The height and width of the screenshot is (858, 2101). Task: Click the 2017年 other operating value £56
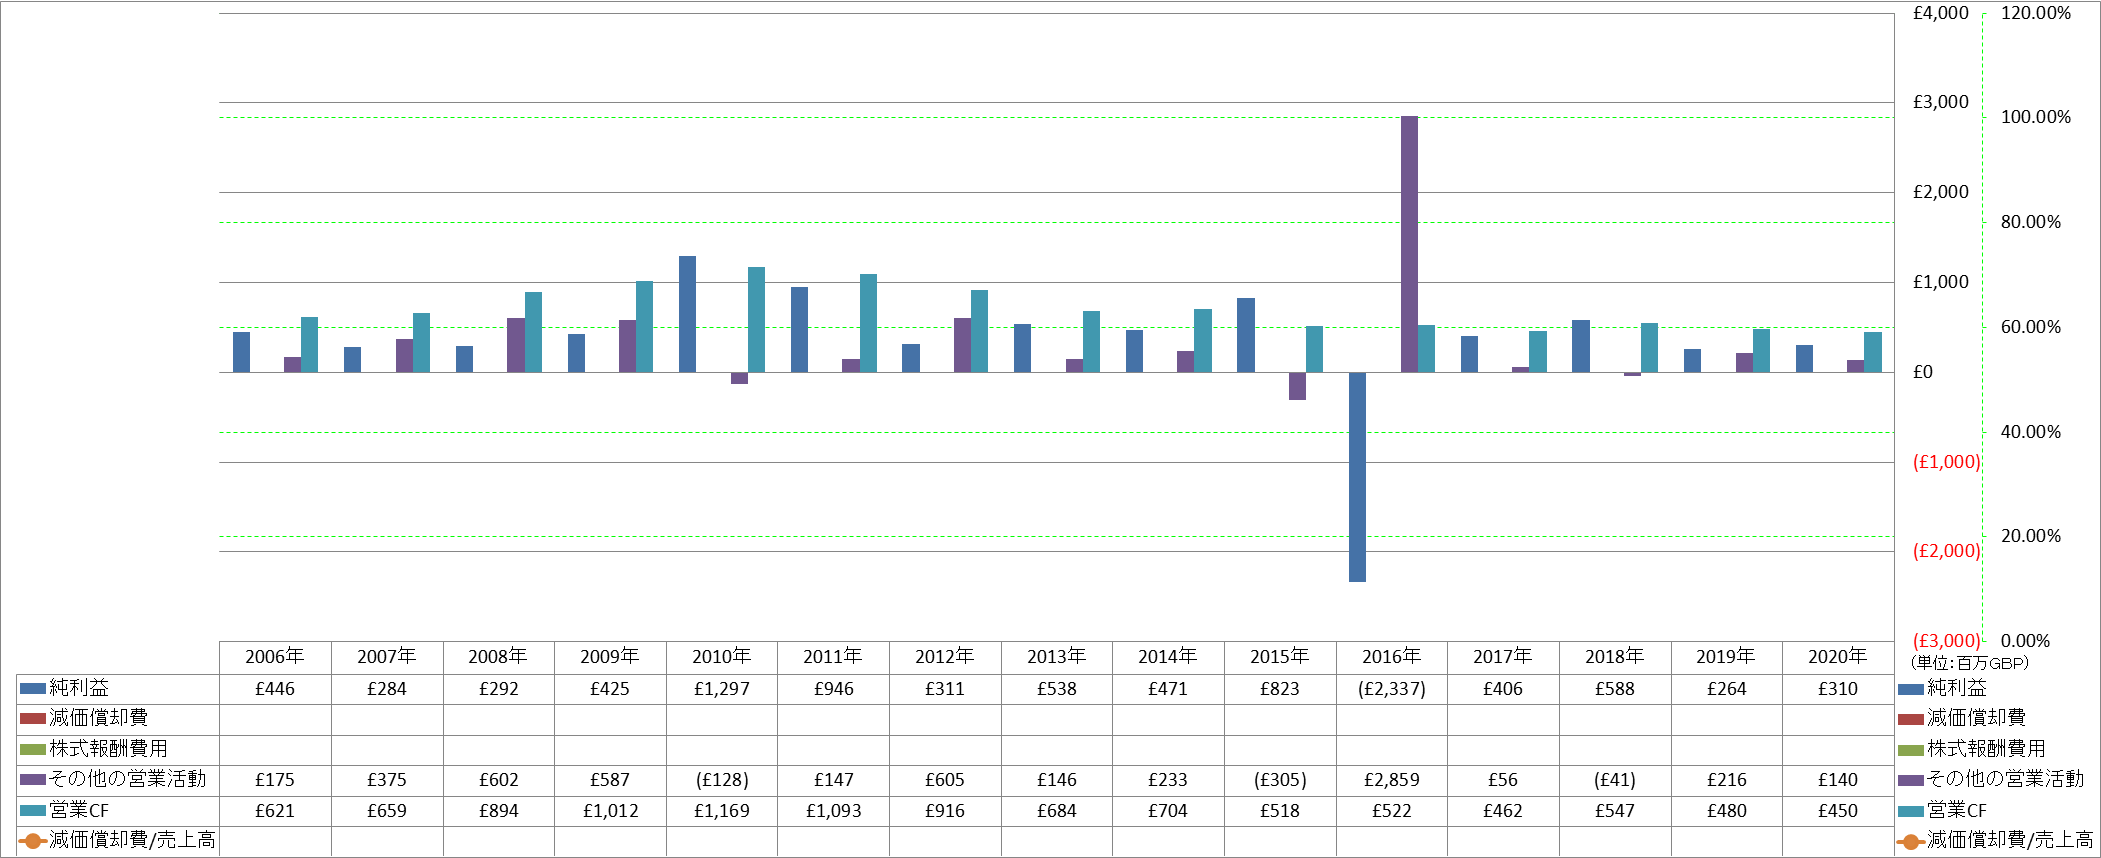coord(1503,780)
